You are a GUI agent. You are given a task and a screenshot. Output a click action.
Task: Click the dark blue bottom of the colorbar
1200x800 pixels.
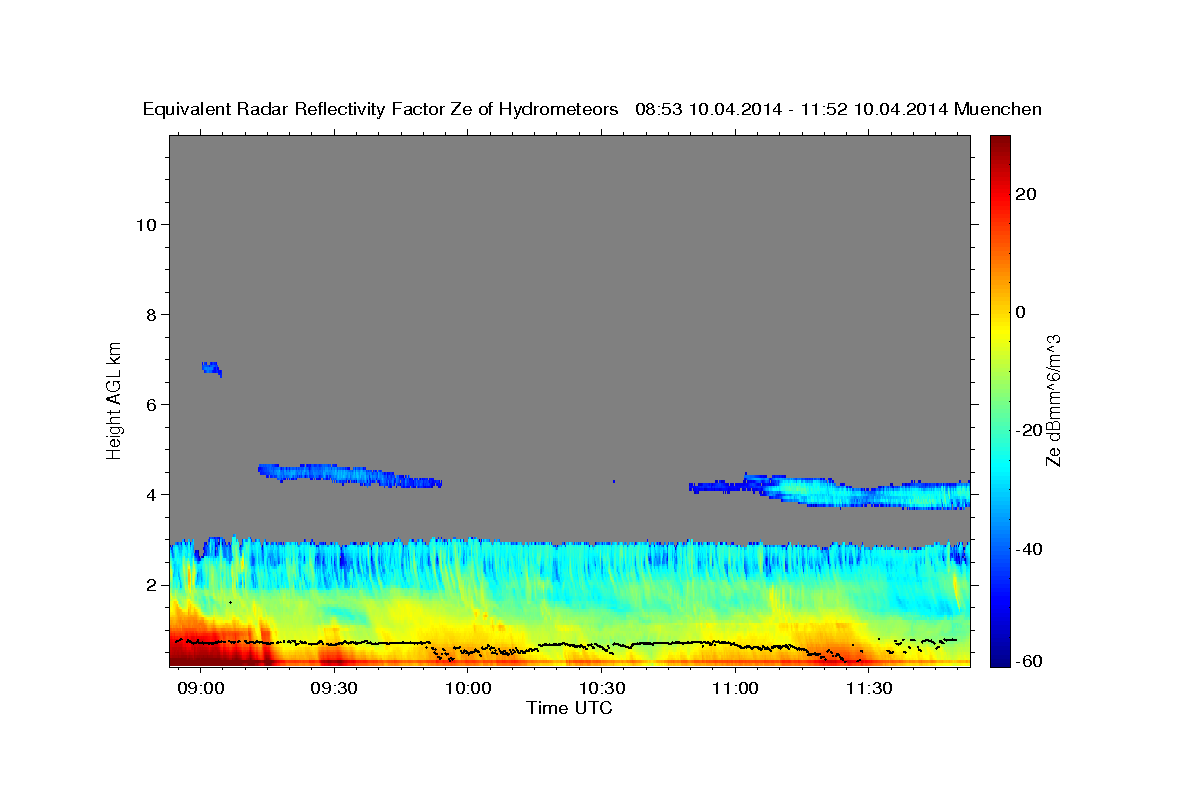[999, 655]
